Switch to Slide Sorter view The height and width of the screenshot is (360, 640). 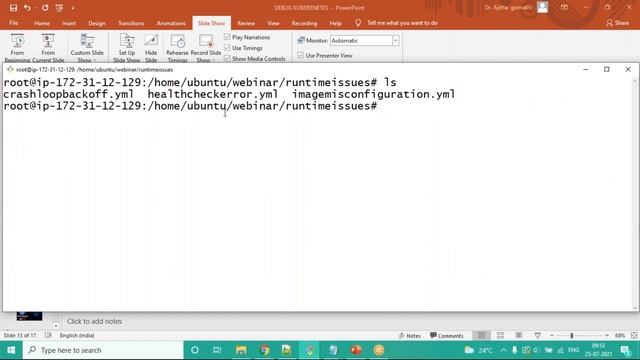pos(500,336)
